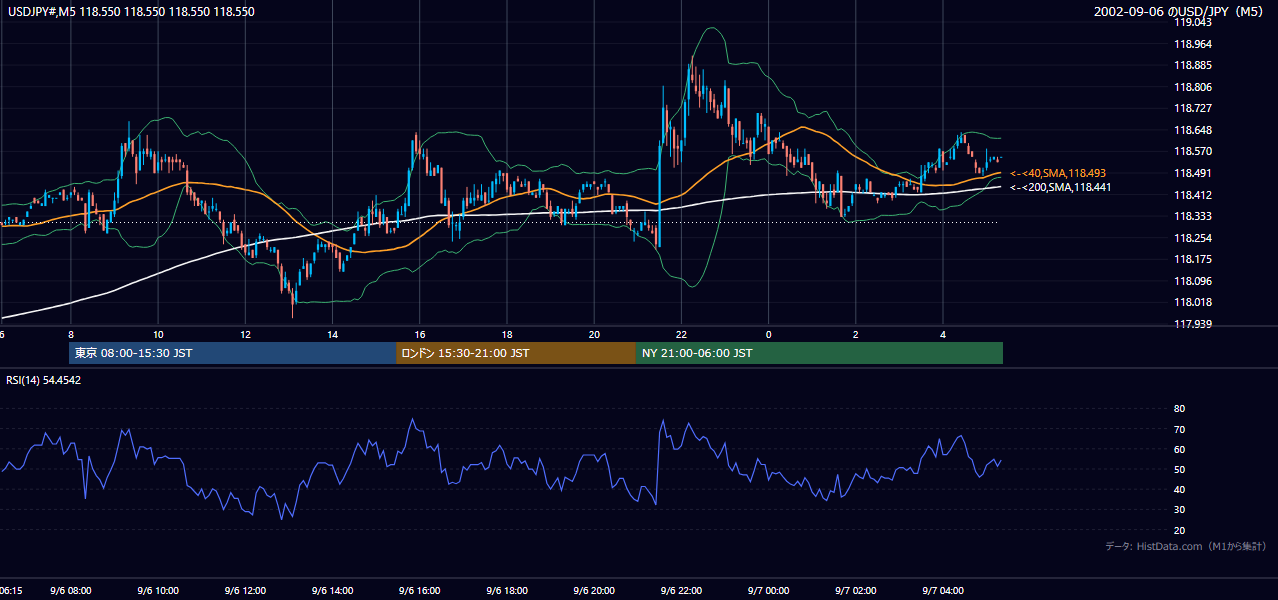Select the 東京 08:00-15:30 JST session bar

pyautogui.click(x=233, y=353)
